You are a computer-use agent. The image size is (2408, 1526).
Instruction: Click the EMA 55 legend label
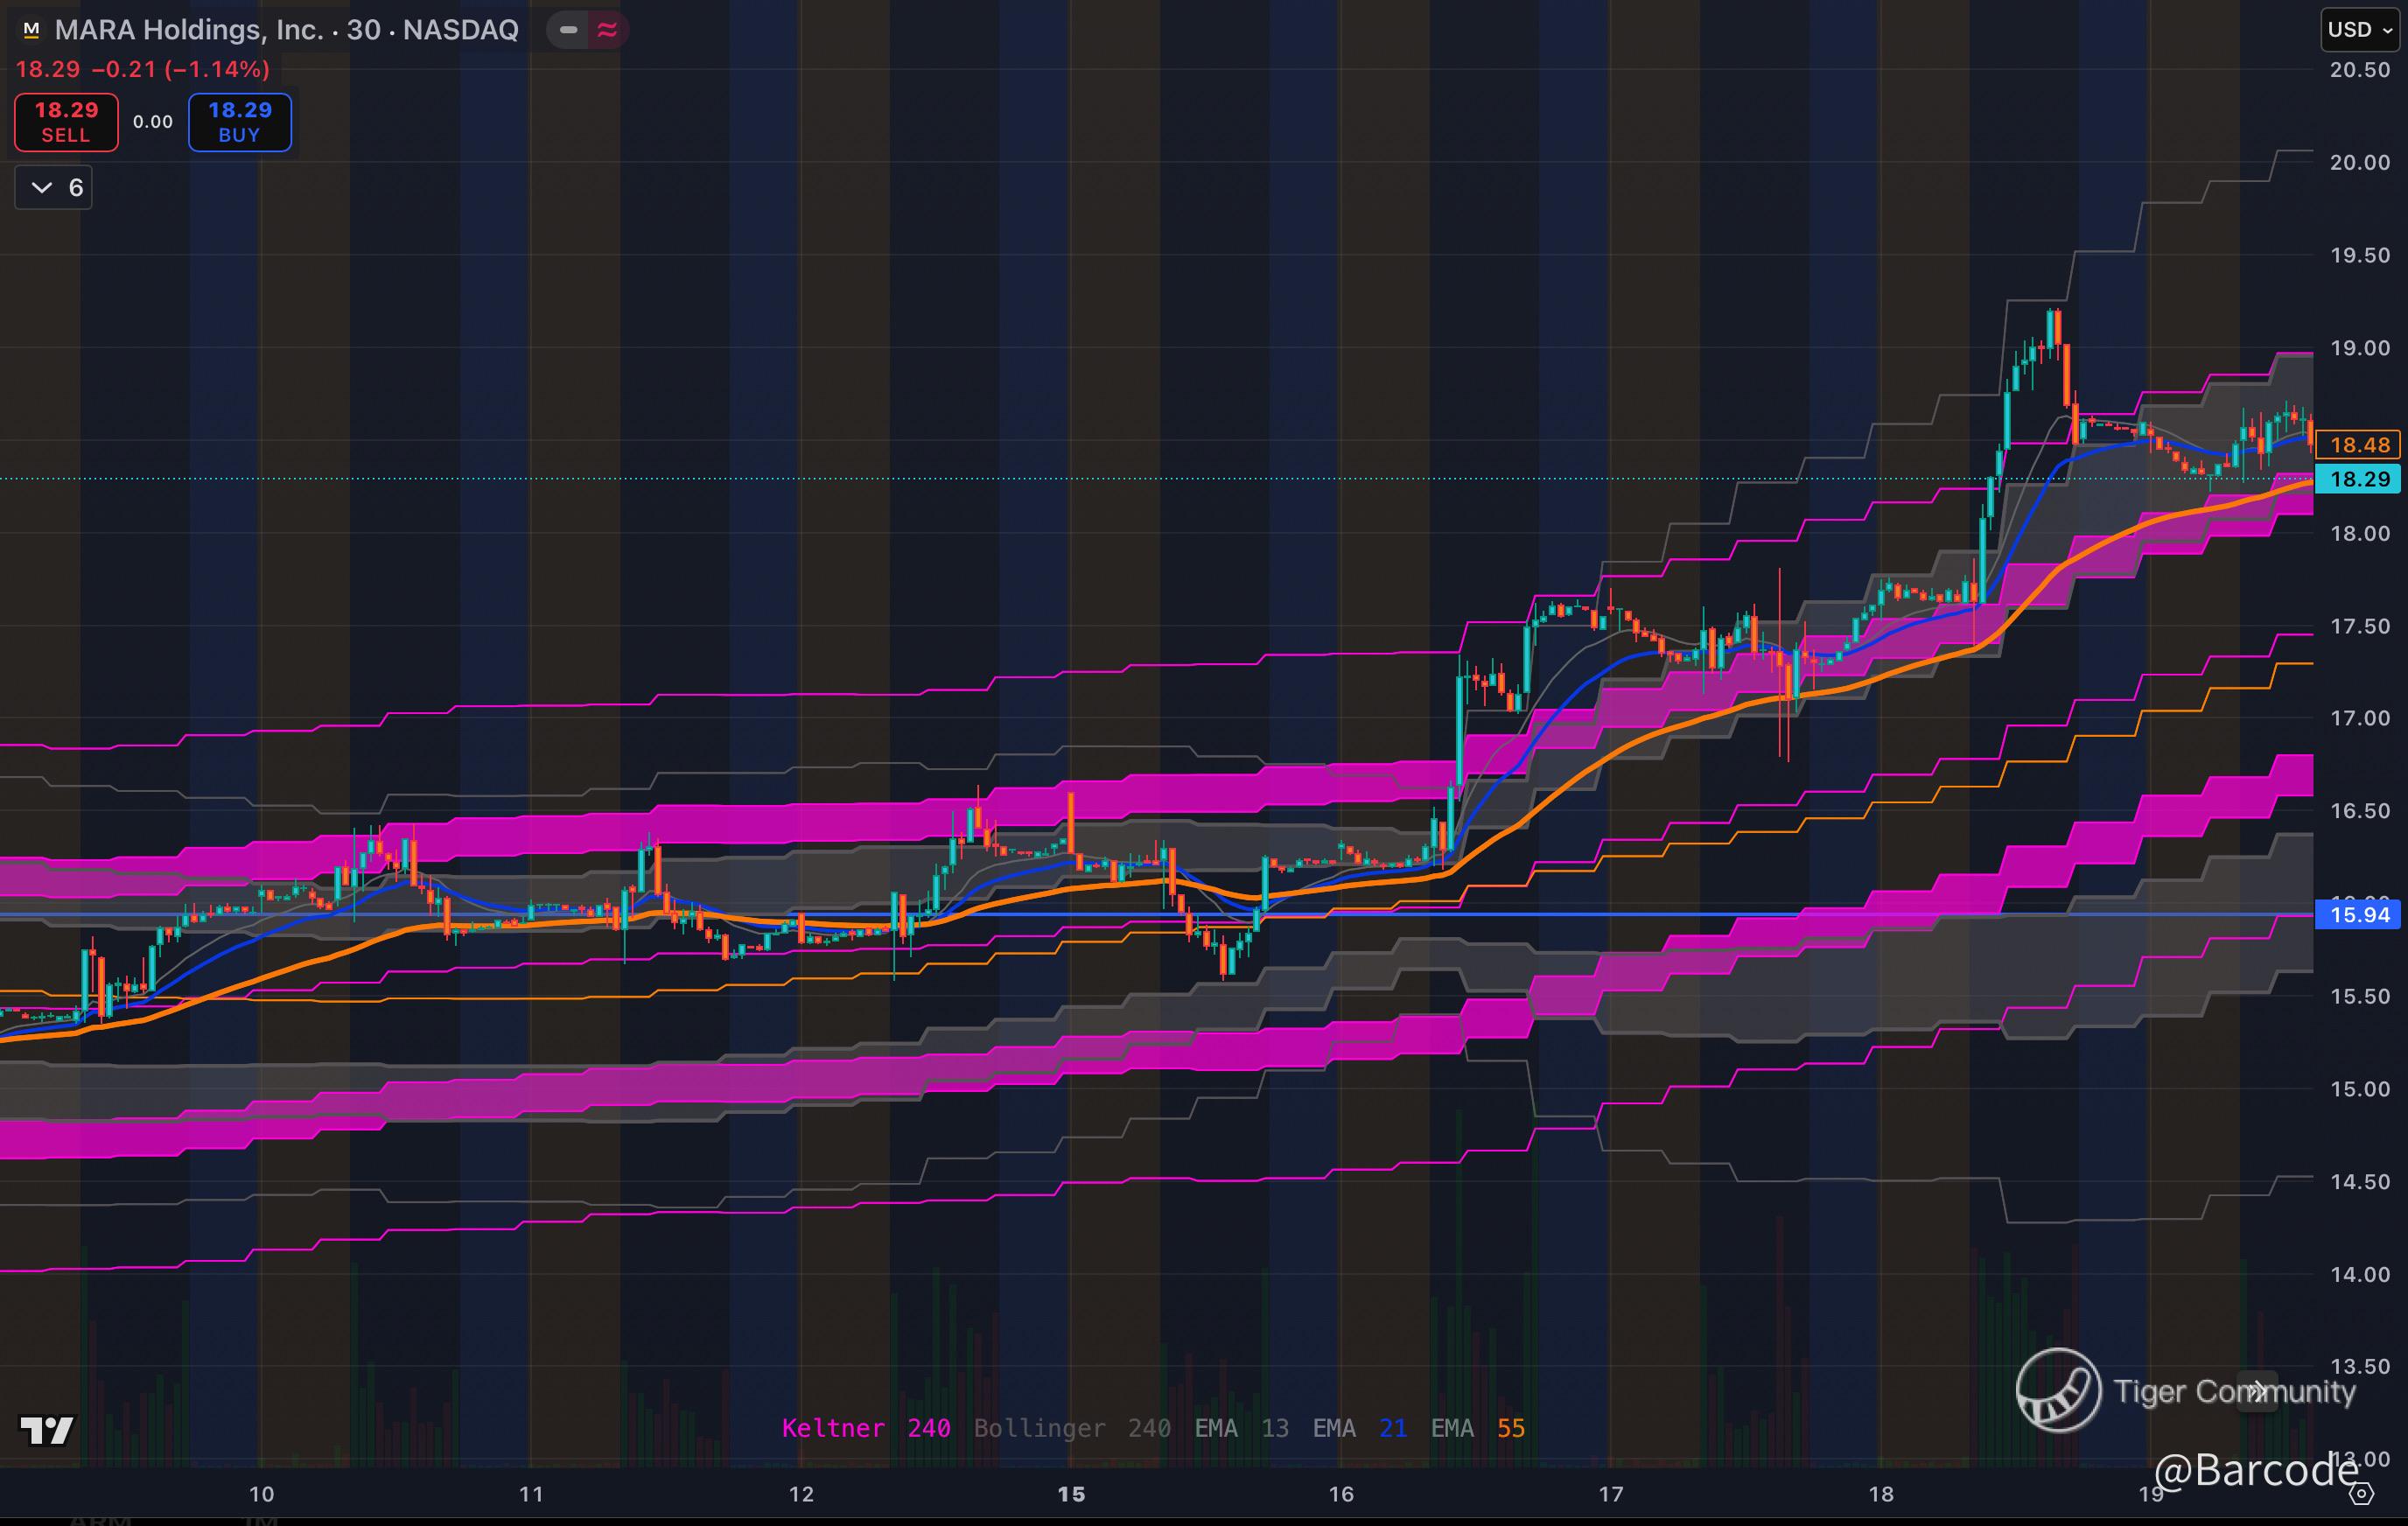click(1477, 1428)
